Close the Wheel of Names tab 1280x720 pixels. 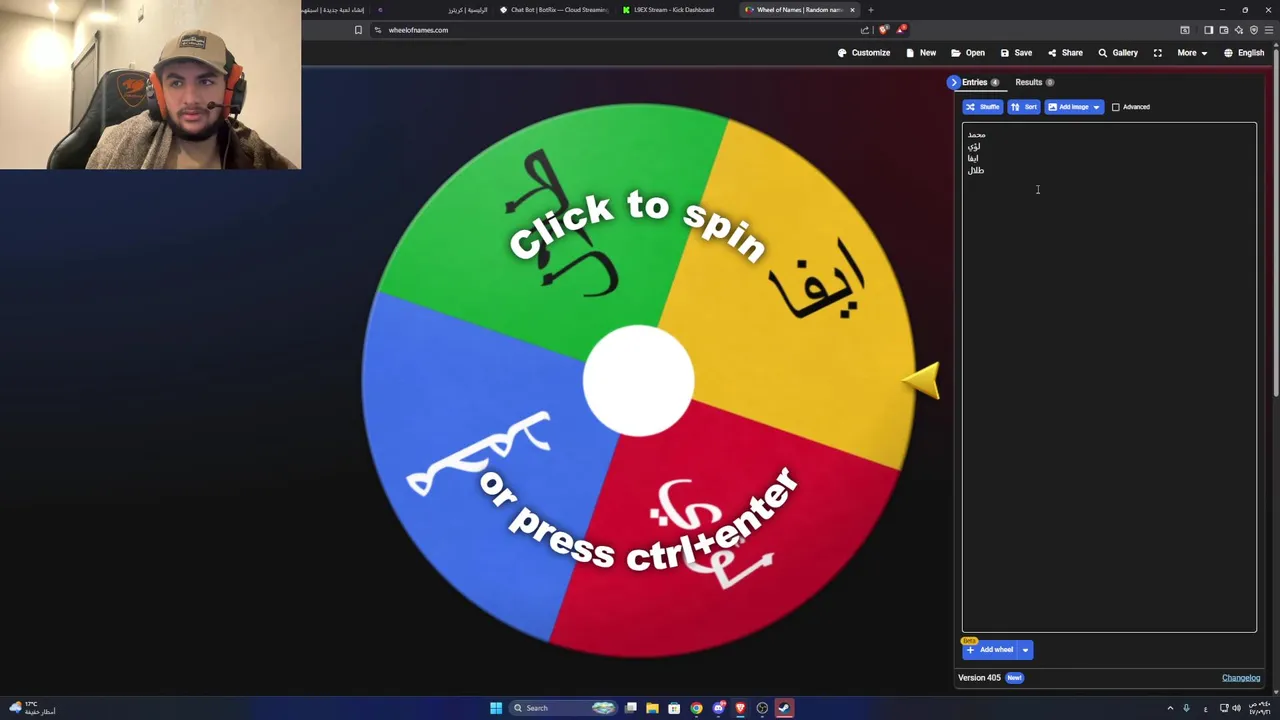852,10
